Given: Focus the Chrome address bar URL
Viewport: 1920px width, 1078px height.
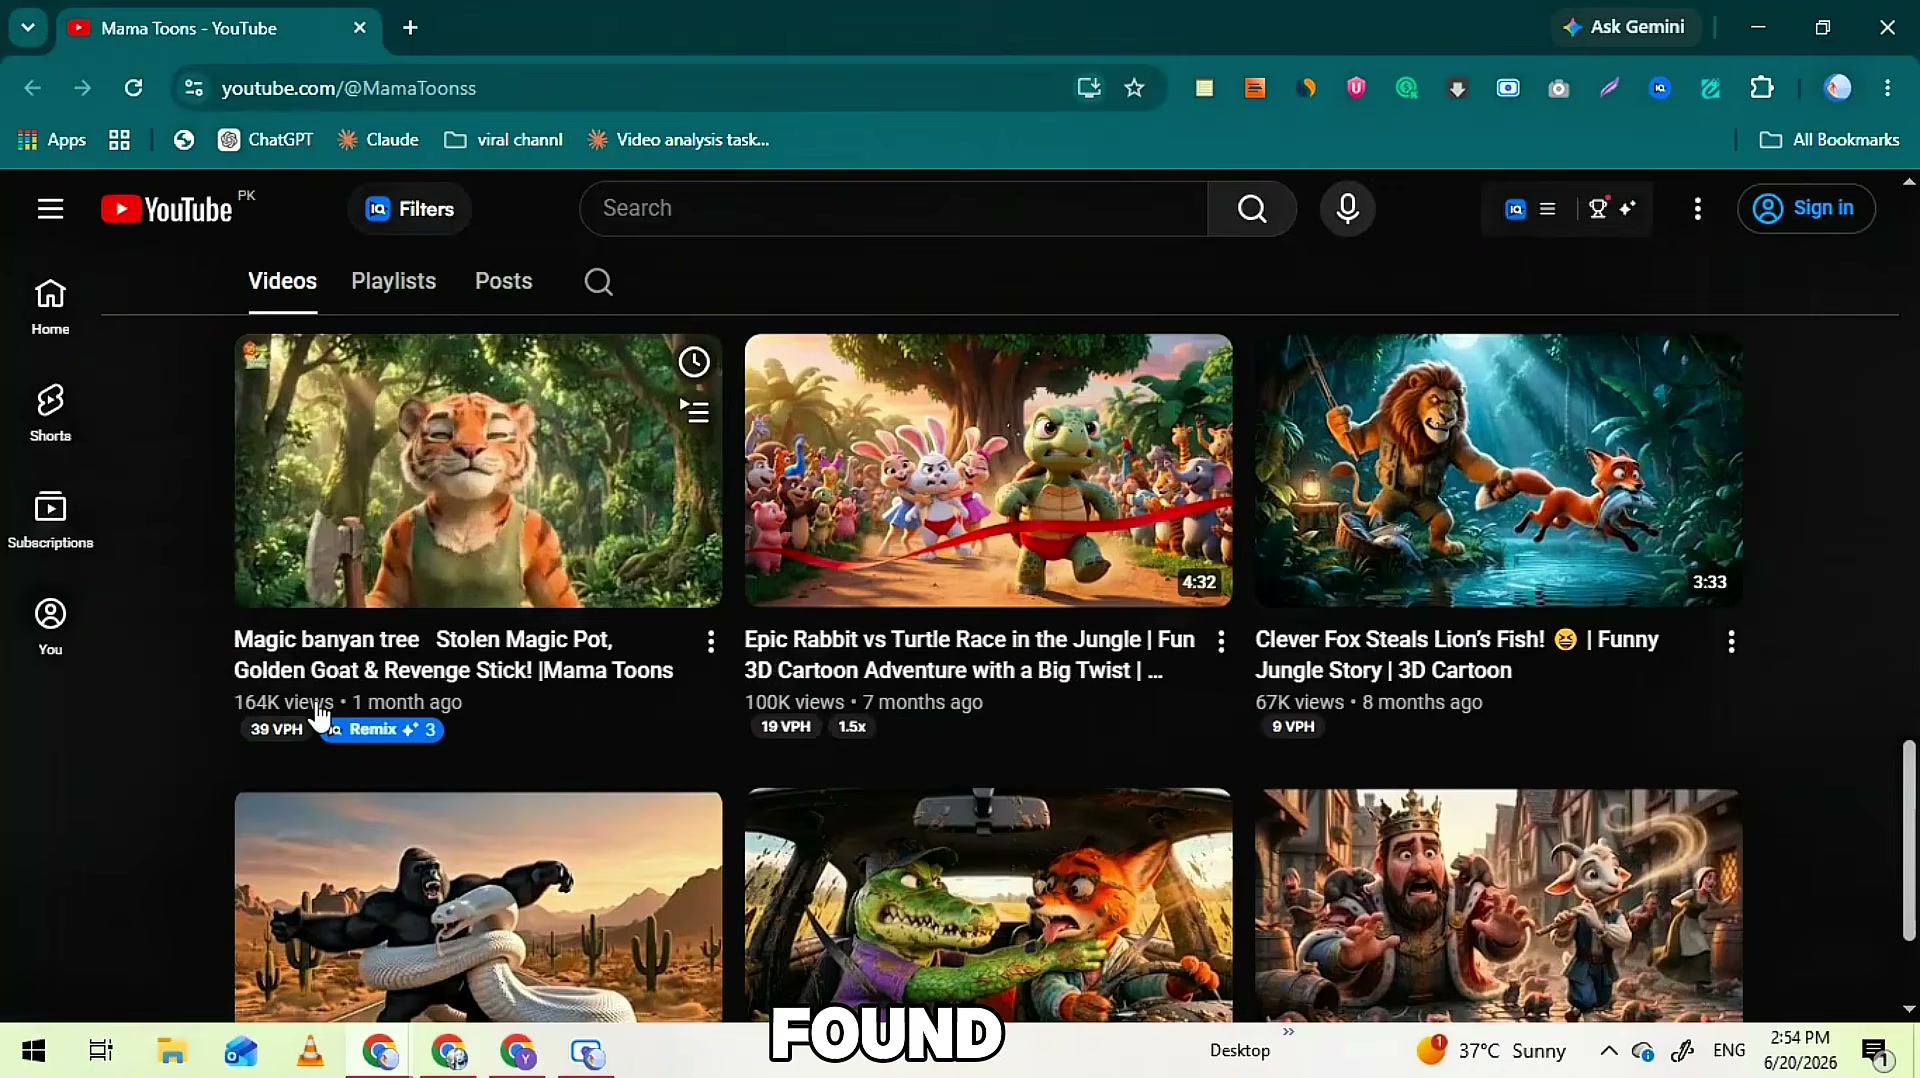Looking at the screenshot, I should click(348, 88).
